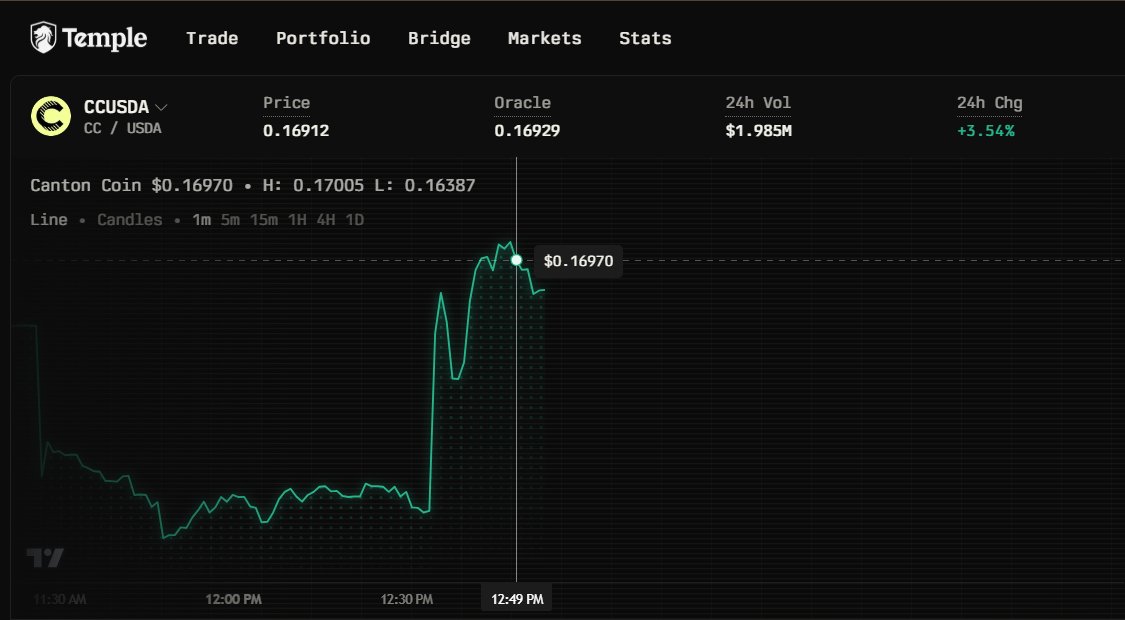Open the Stats page

pos(645,38)
